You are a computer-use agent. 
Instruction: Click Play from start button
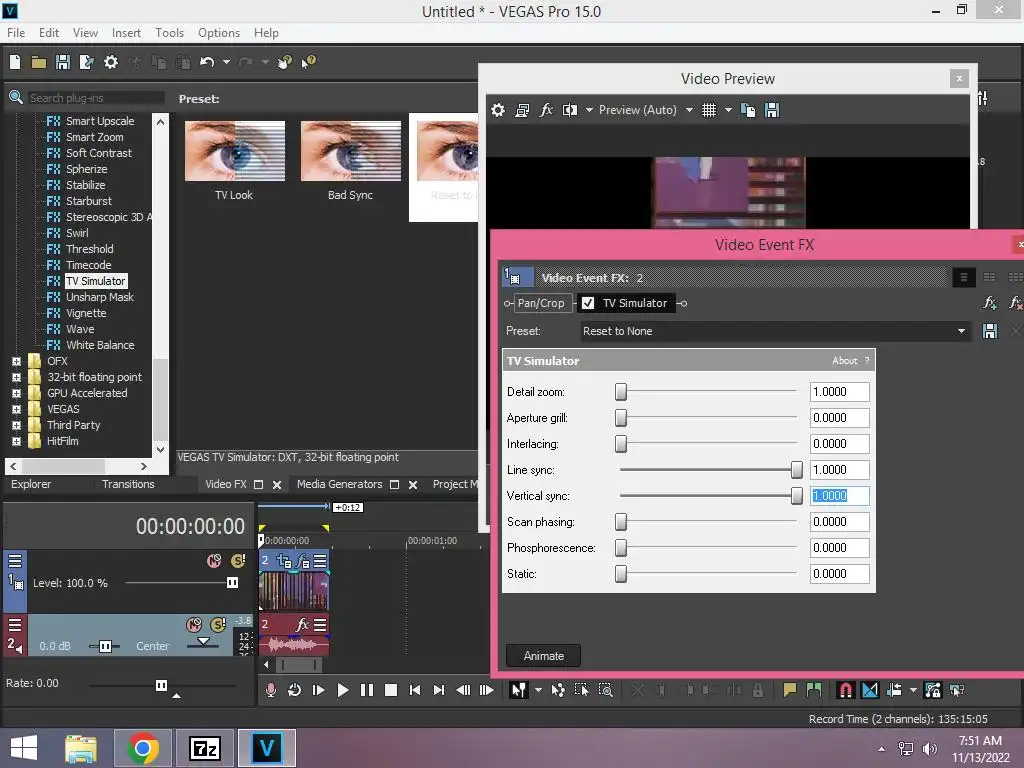pos(319,690)
